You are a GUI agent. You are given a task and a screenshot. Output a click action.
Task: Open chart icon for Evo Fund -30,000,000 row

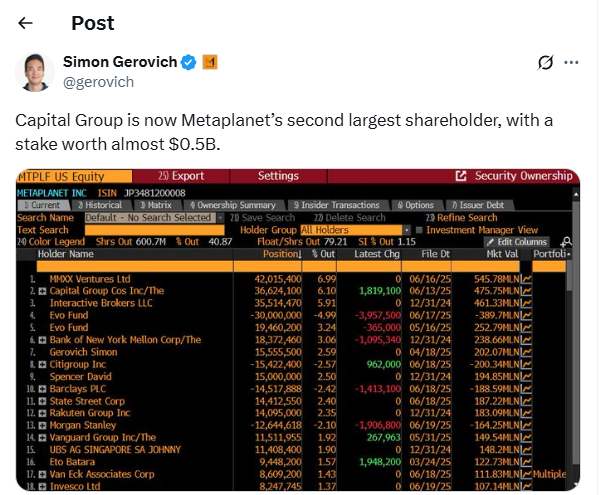pos(526,315)
